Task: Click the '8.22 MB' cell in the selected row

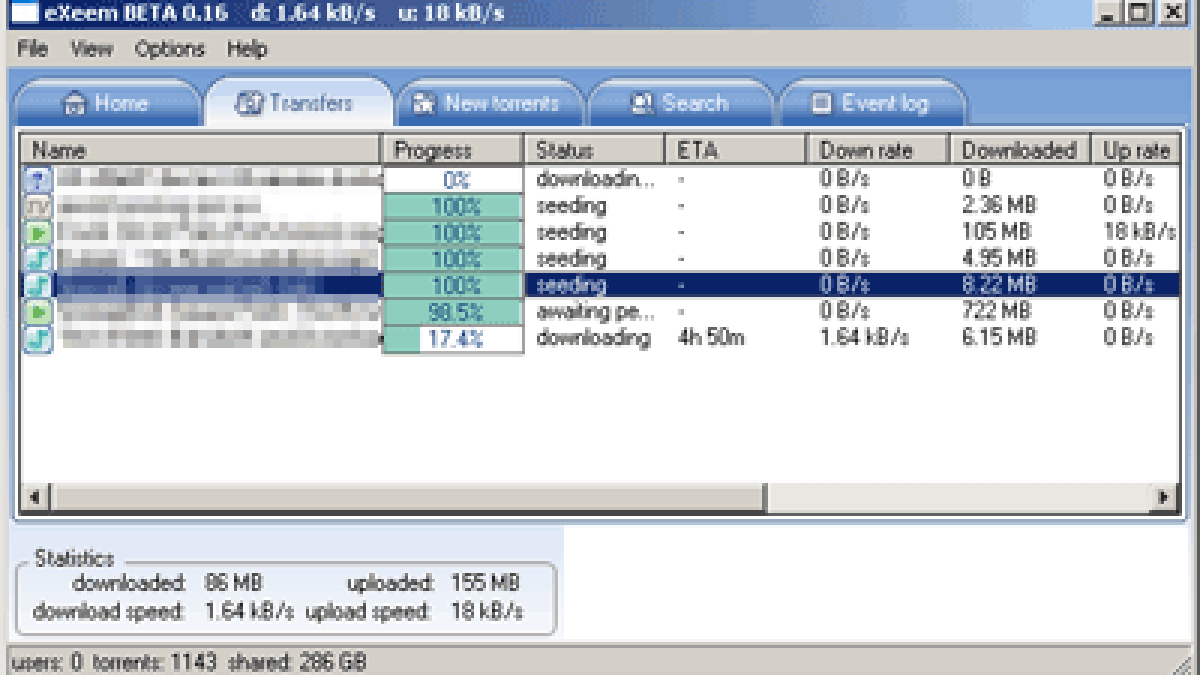Action: coord(999,285)
